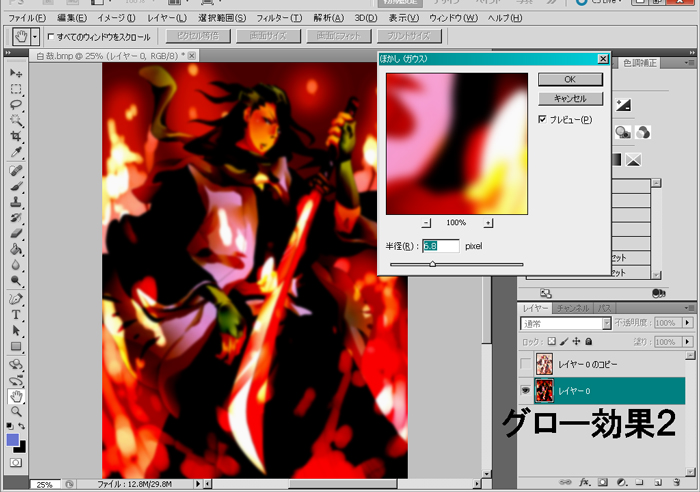
Task: Show the レイヤー 0 のコピー layer
Action: (525, 362)
